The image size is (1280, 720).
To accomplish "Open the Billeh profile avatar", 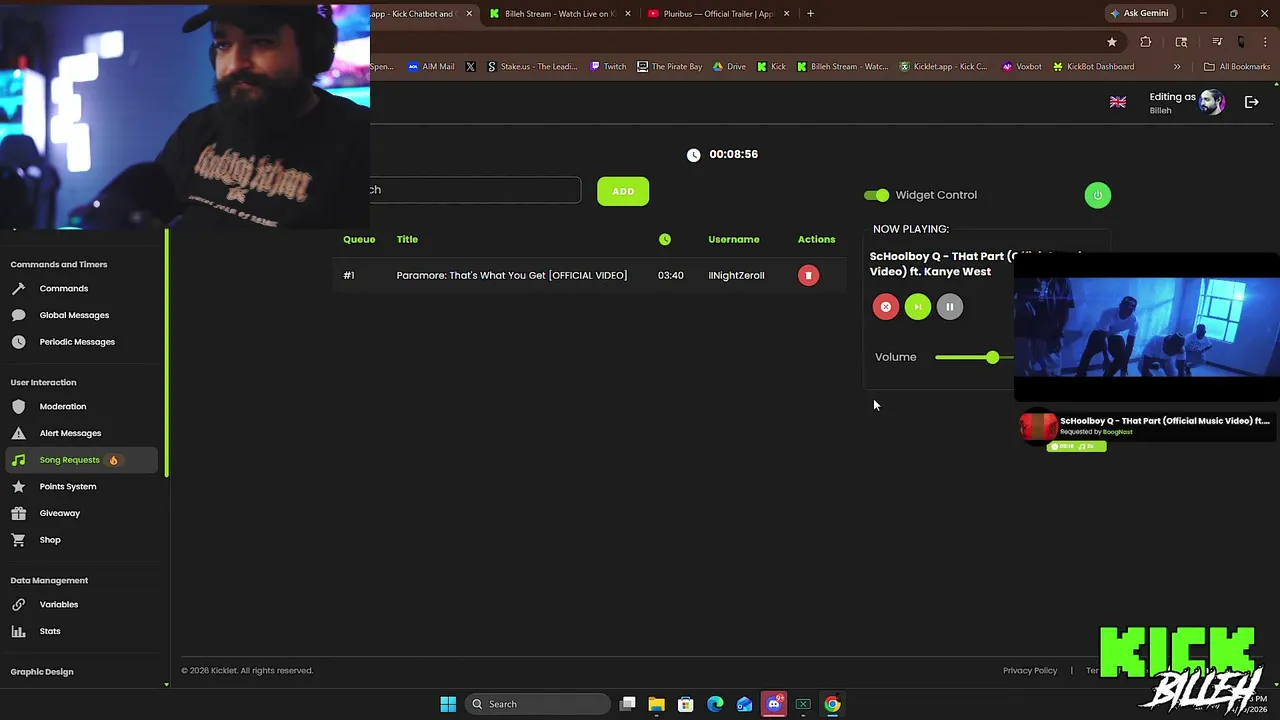I will 1212,102.
